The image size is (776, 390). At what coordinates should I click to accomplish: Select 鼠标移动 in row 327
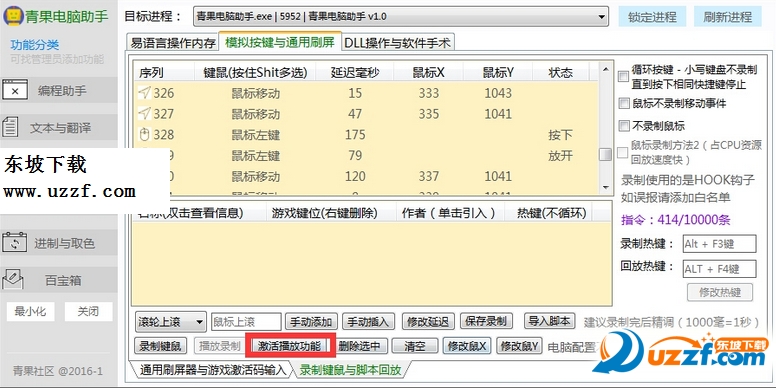point(255,114)
